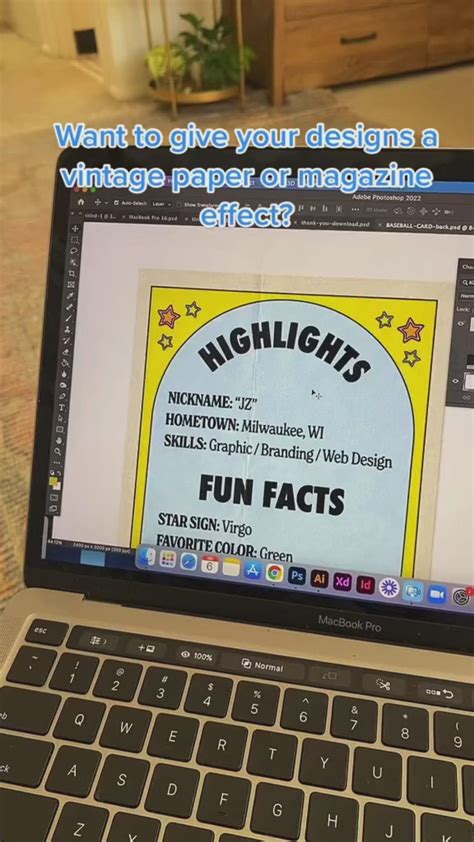Toggle Show Transform Controls checkbox

pyautogui.click(x=179, y=205)
